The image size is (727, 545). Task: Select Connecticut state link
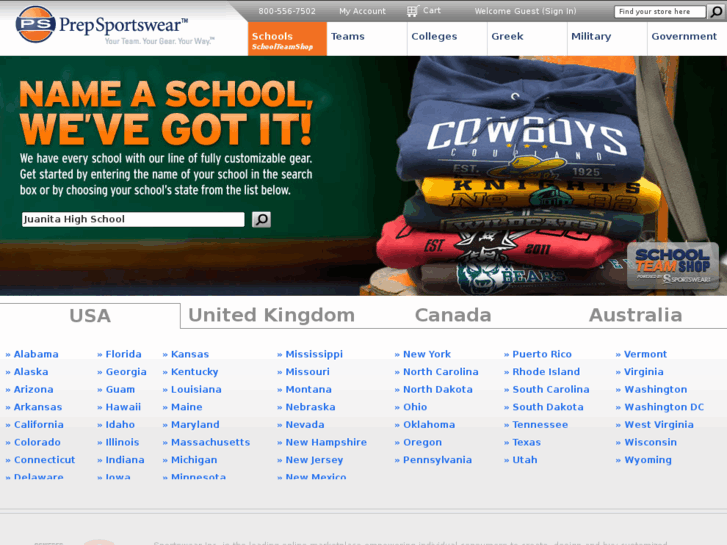[x=45, y=460]
